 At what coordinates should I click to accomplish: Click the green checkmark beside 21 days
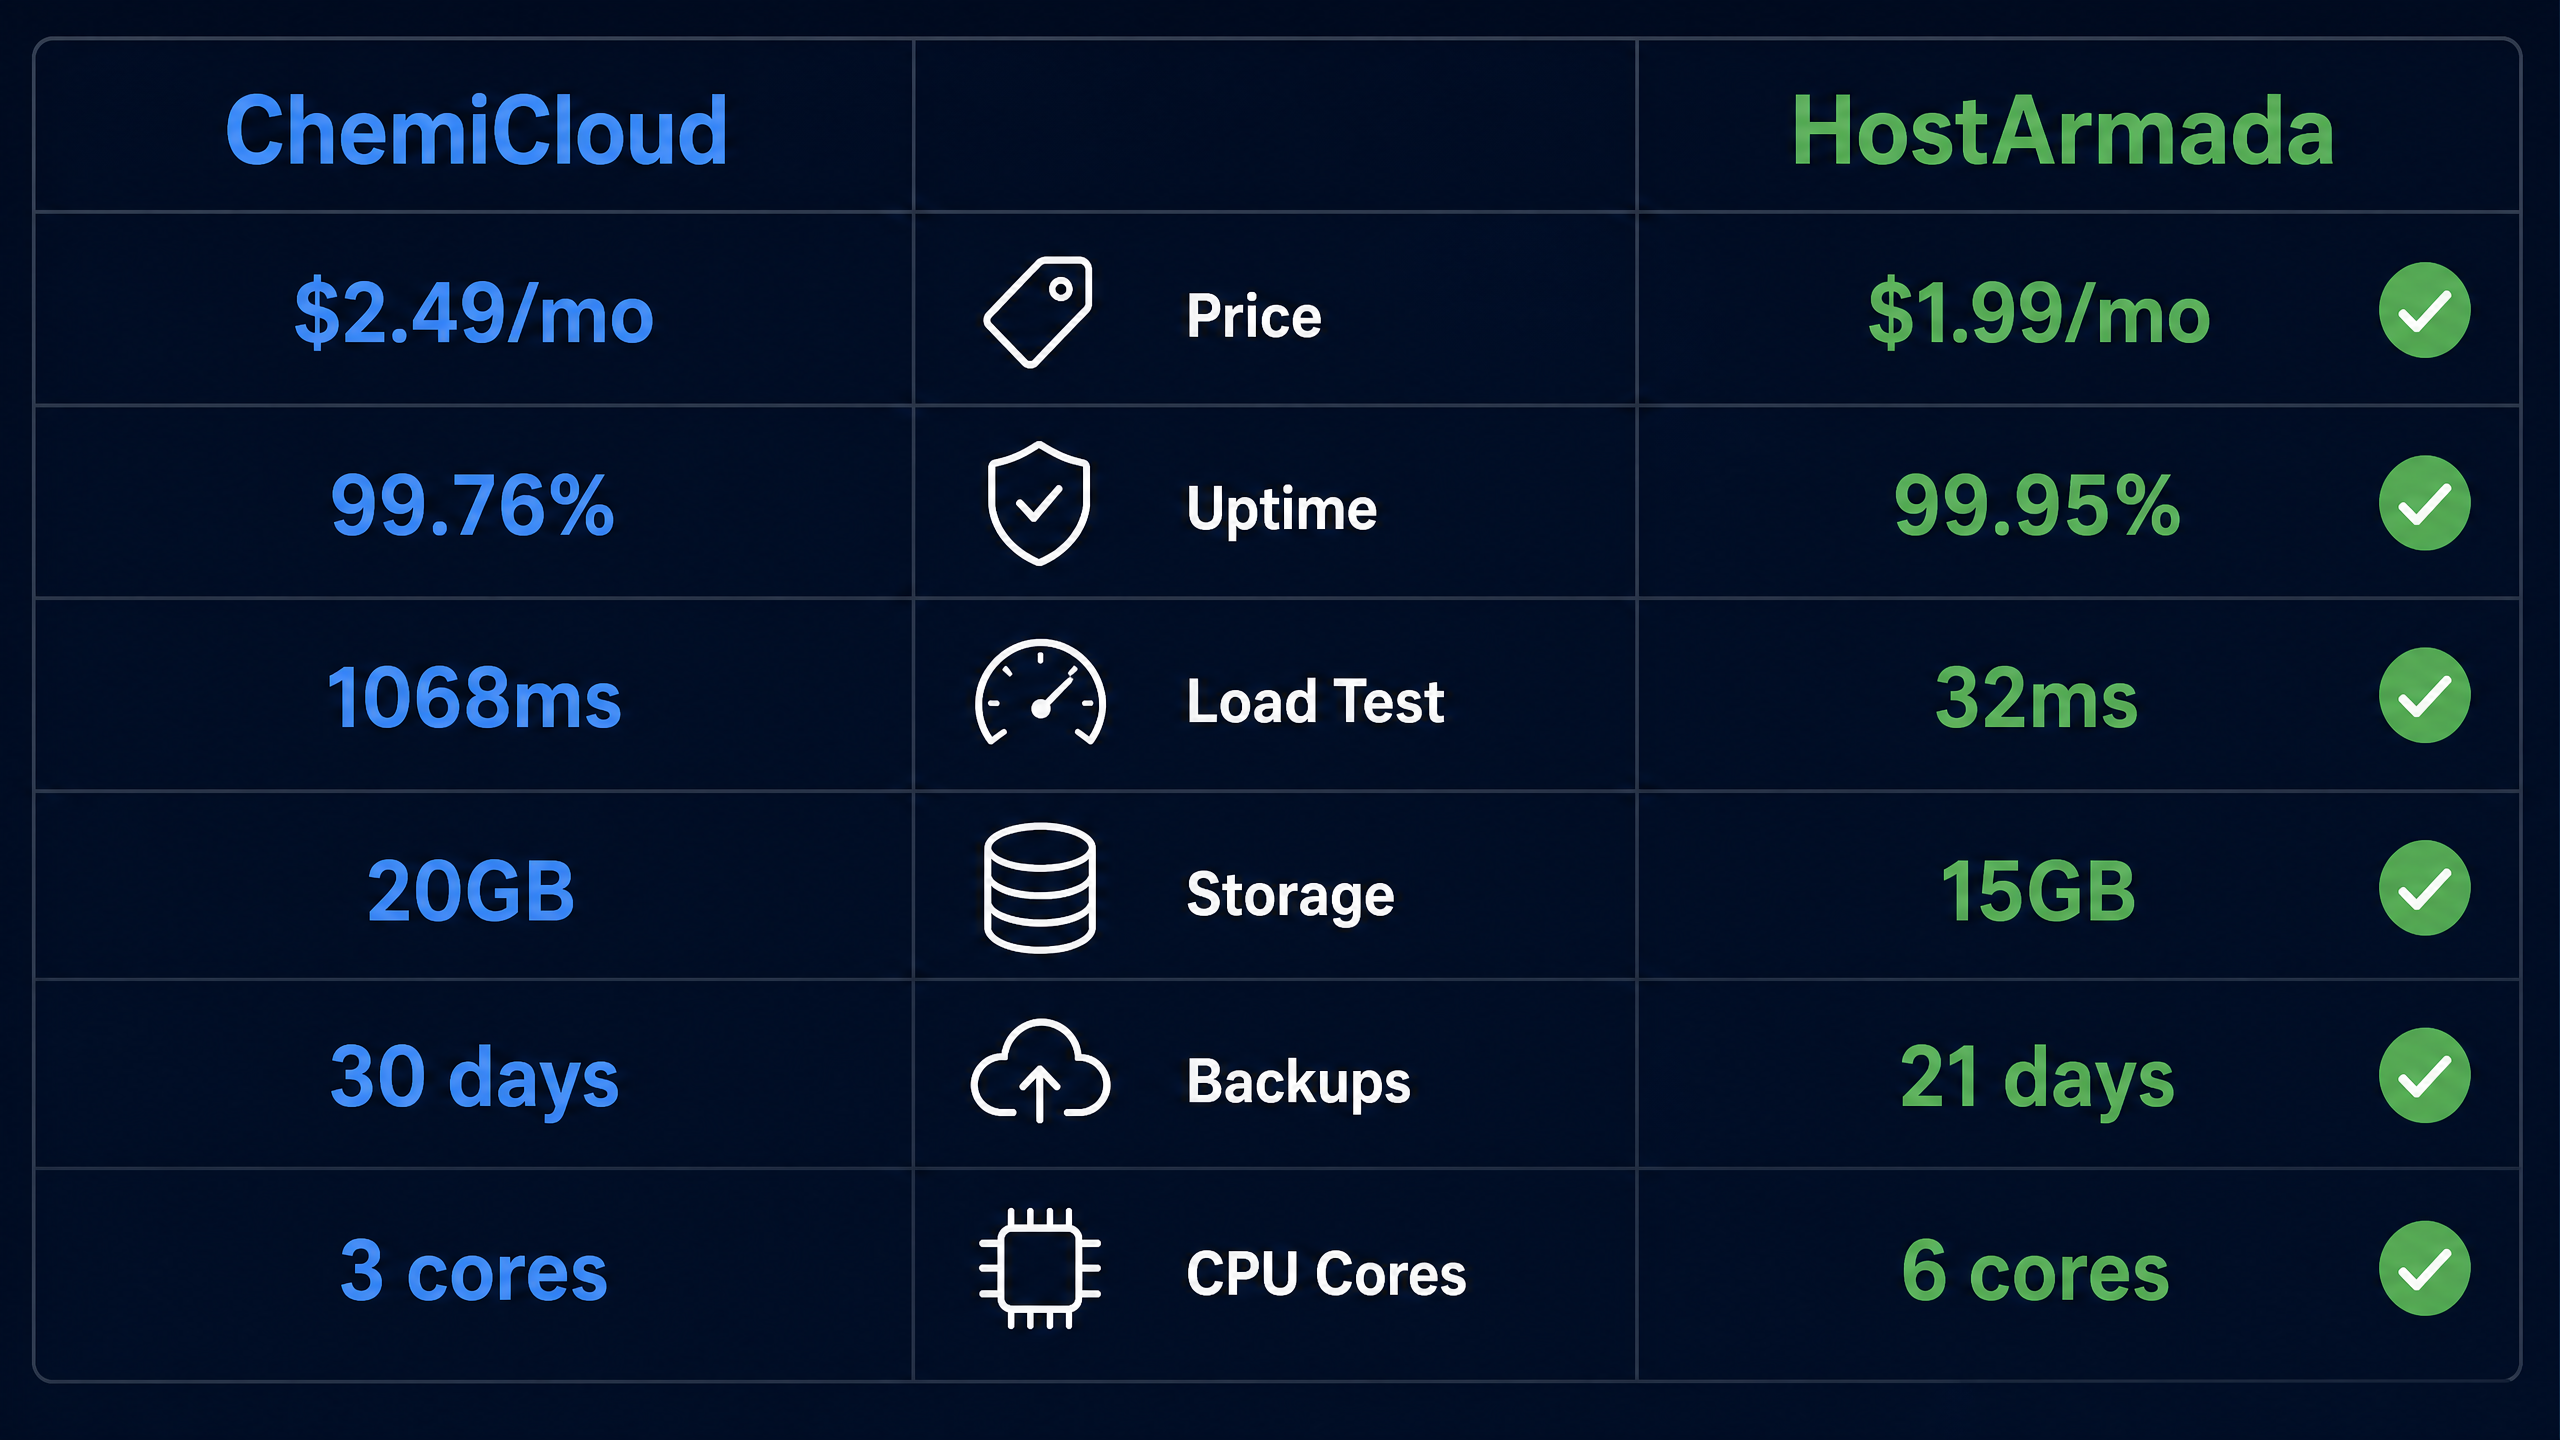[x=2424, y=1075]
